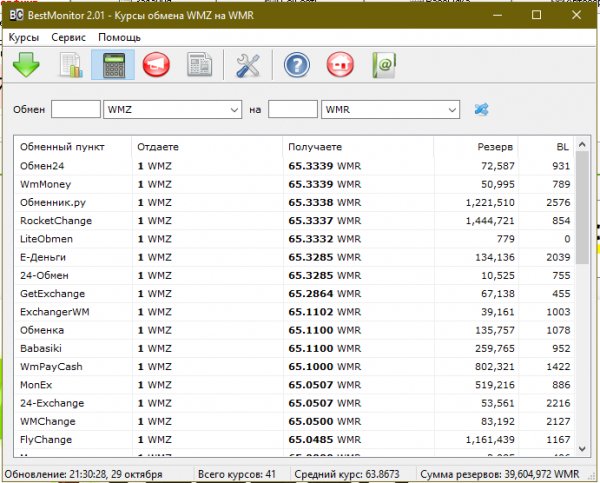Click the blue question mark help icon
Viewport: 600px width, 483px height.
click(x=297, y=65)
